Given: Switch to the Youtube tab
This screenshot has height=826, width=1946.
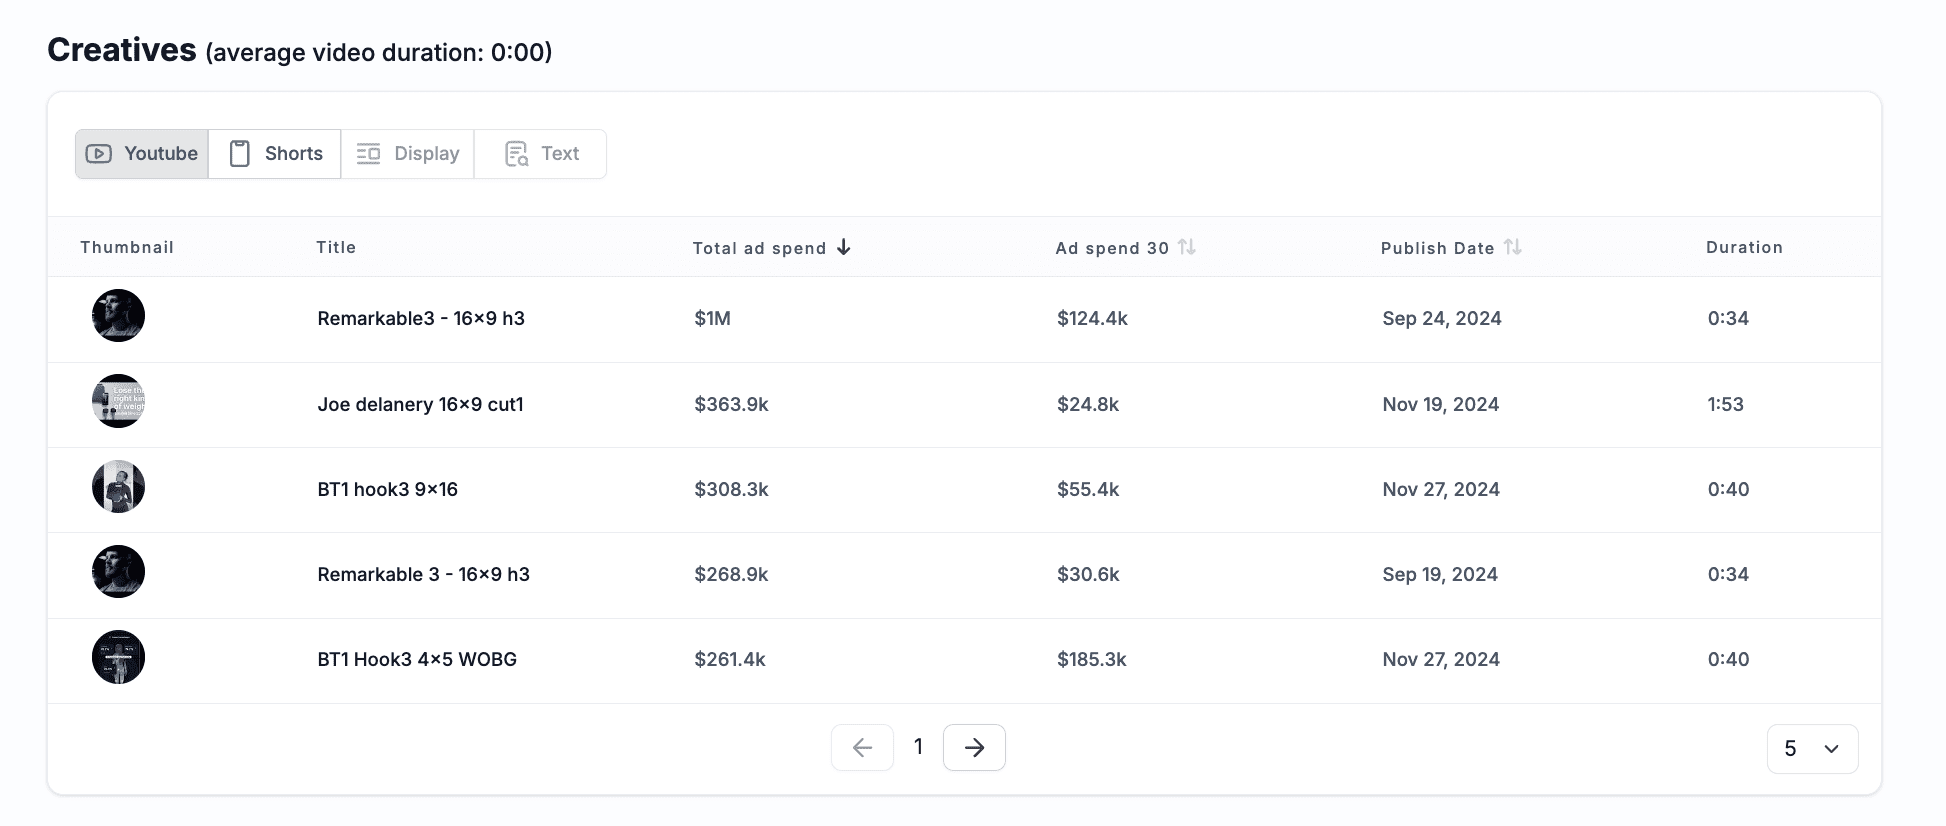Looking at the screenshot, I should click(x=142, y=154).
